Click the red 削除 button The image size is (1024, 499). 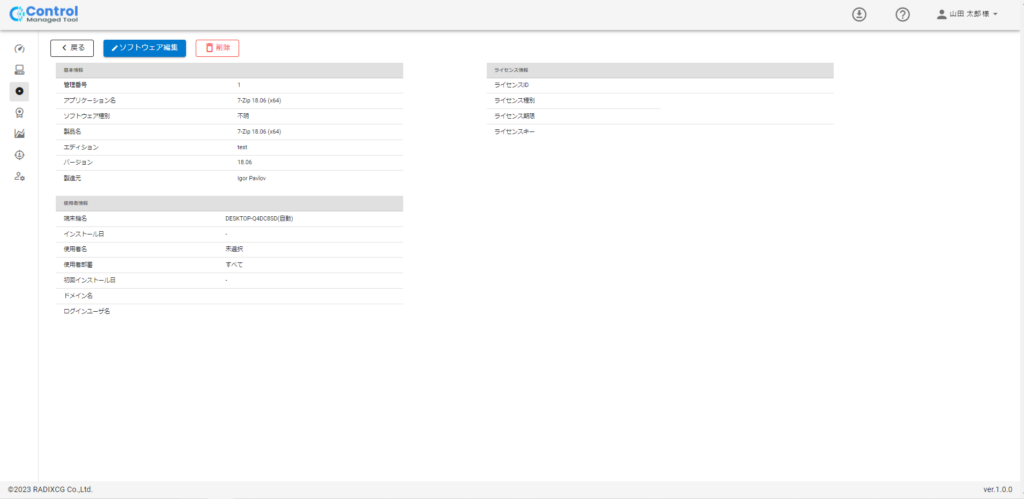coord(217,48)
